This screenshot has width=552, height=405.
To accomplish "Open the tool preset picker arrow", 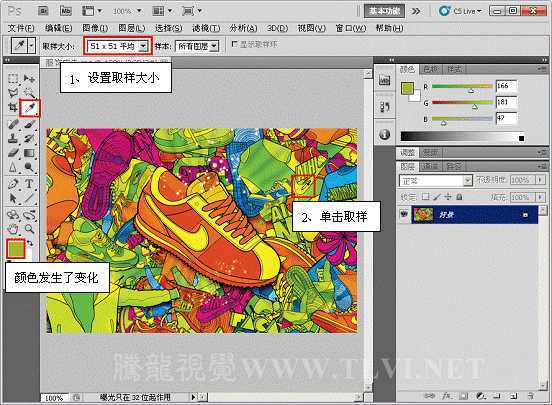I will point(32,46).
